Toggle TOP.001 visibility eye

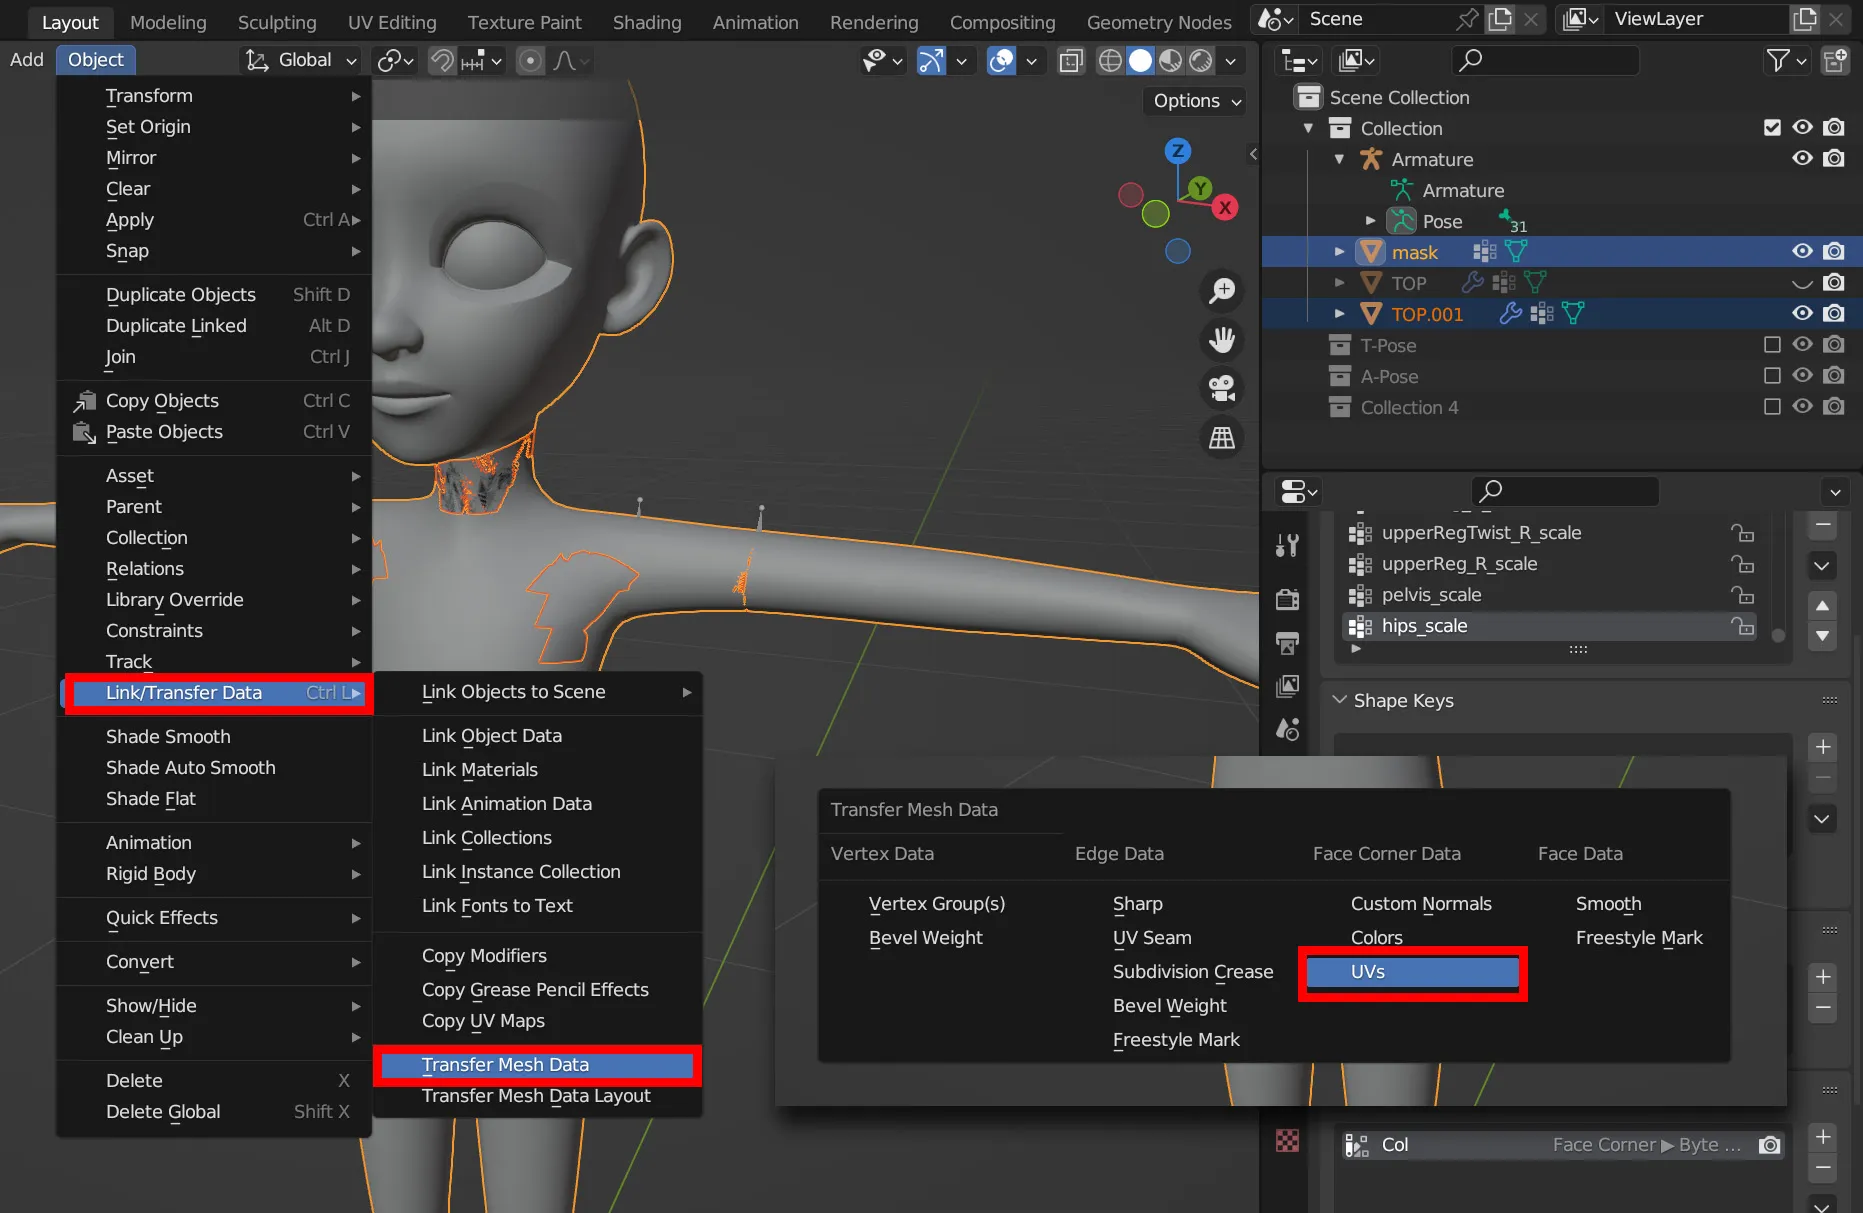[1802, 313]
